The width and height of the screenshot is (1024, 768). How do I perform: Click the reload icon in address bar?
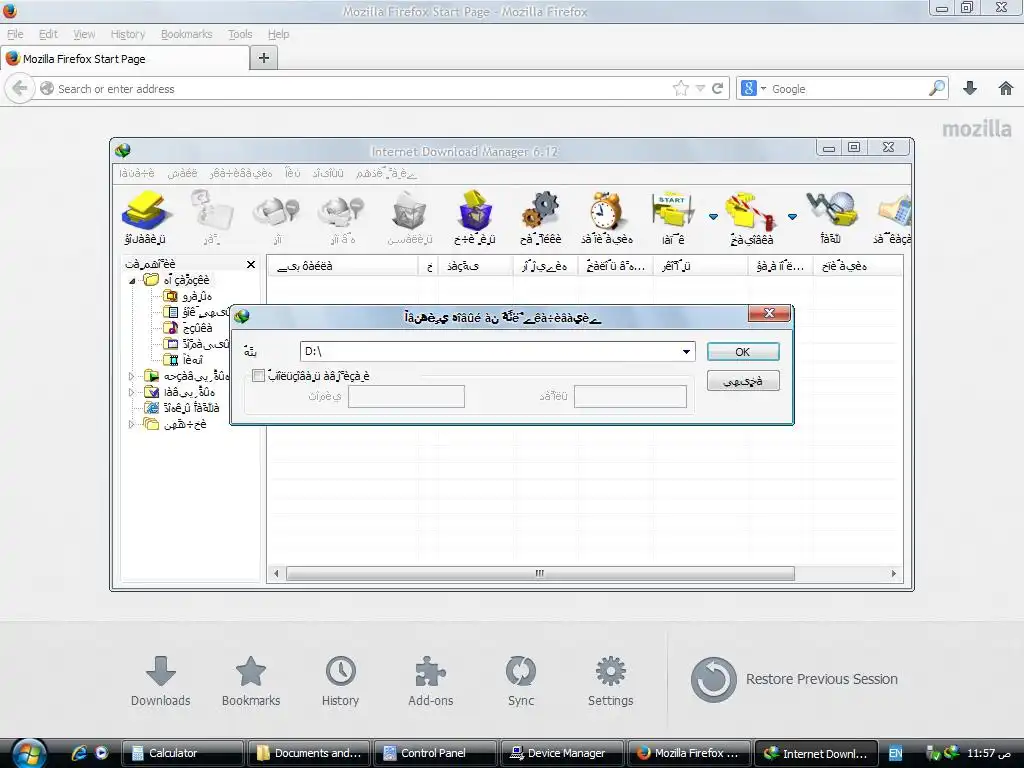(718, 88)
